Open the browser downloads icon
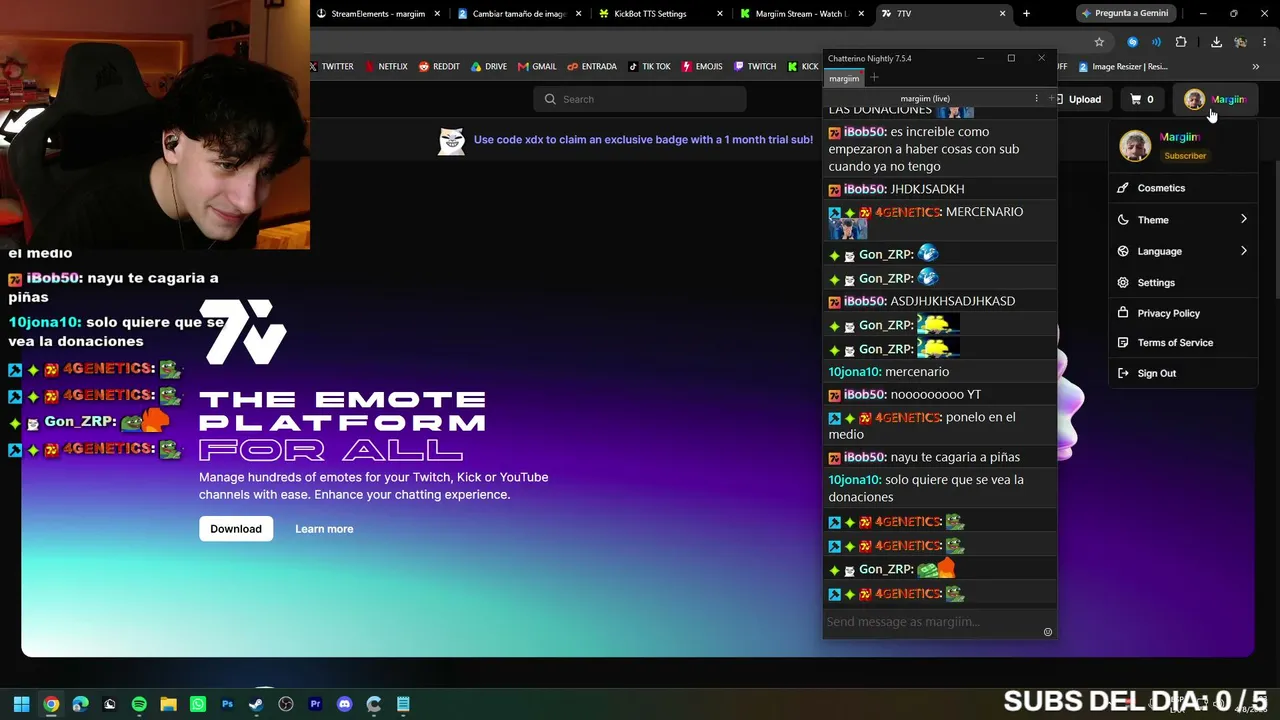Screen dimensions: 1280x720 pos(1216,42)
